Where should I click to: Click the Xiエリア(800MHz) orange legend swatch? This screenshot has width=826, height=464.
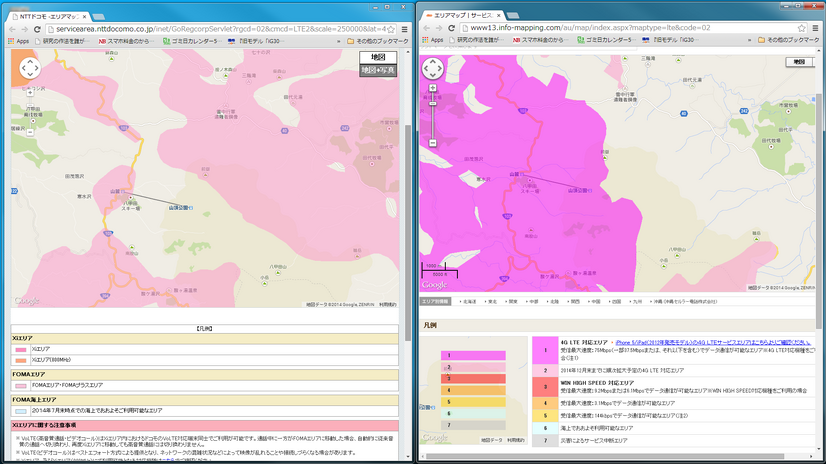21,360
